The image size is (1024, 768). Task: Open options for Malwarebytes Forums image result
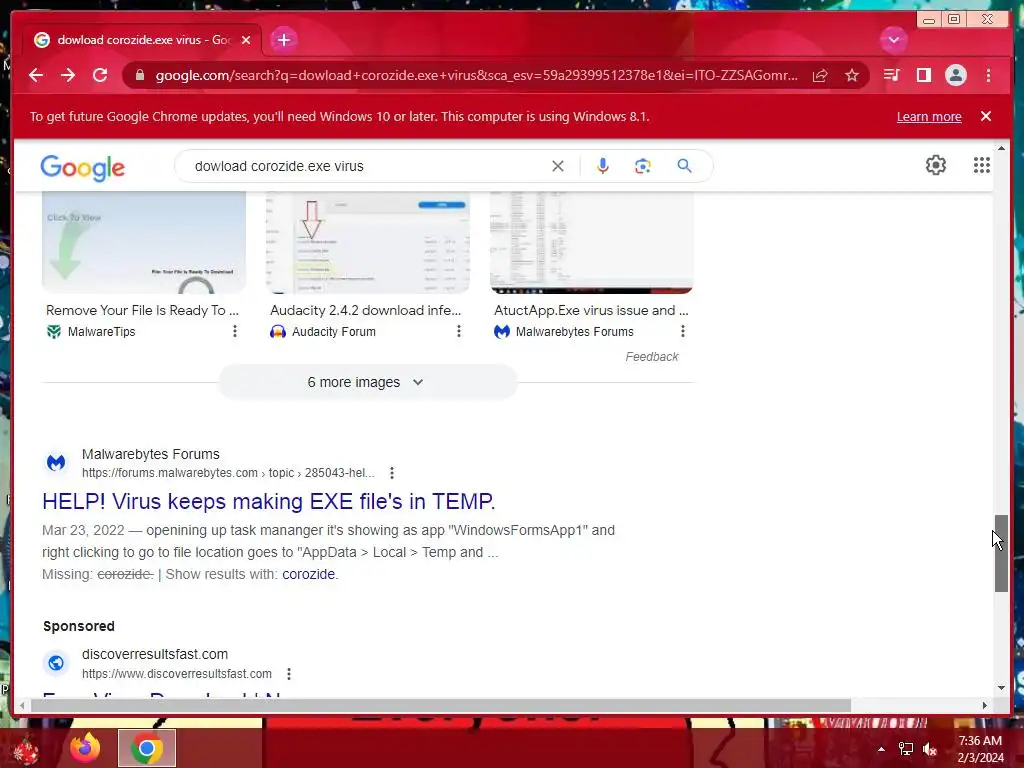682,331
